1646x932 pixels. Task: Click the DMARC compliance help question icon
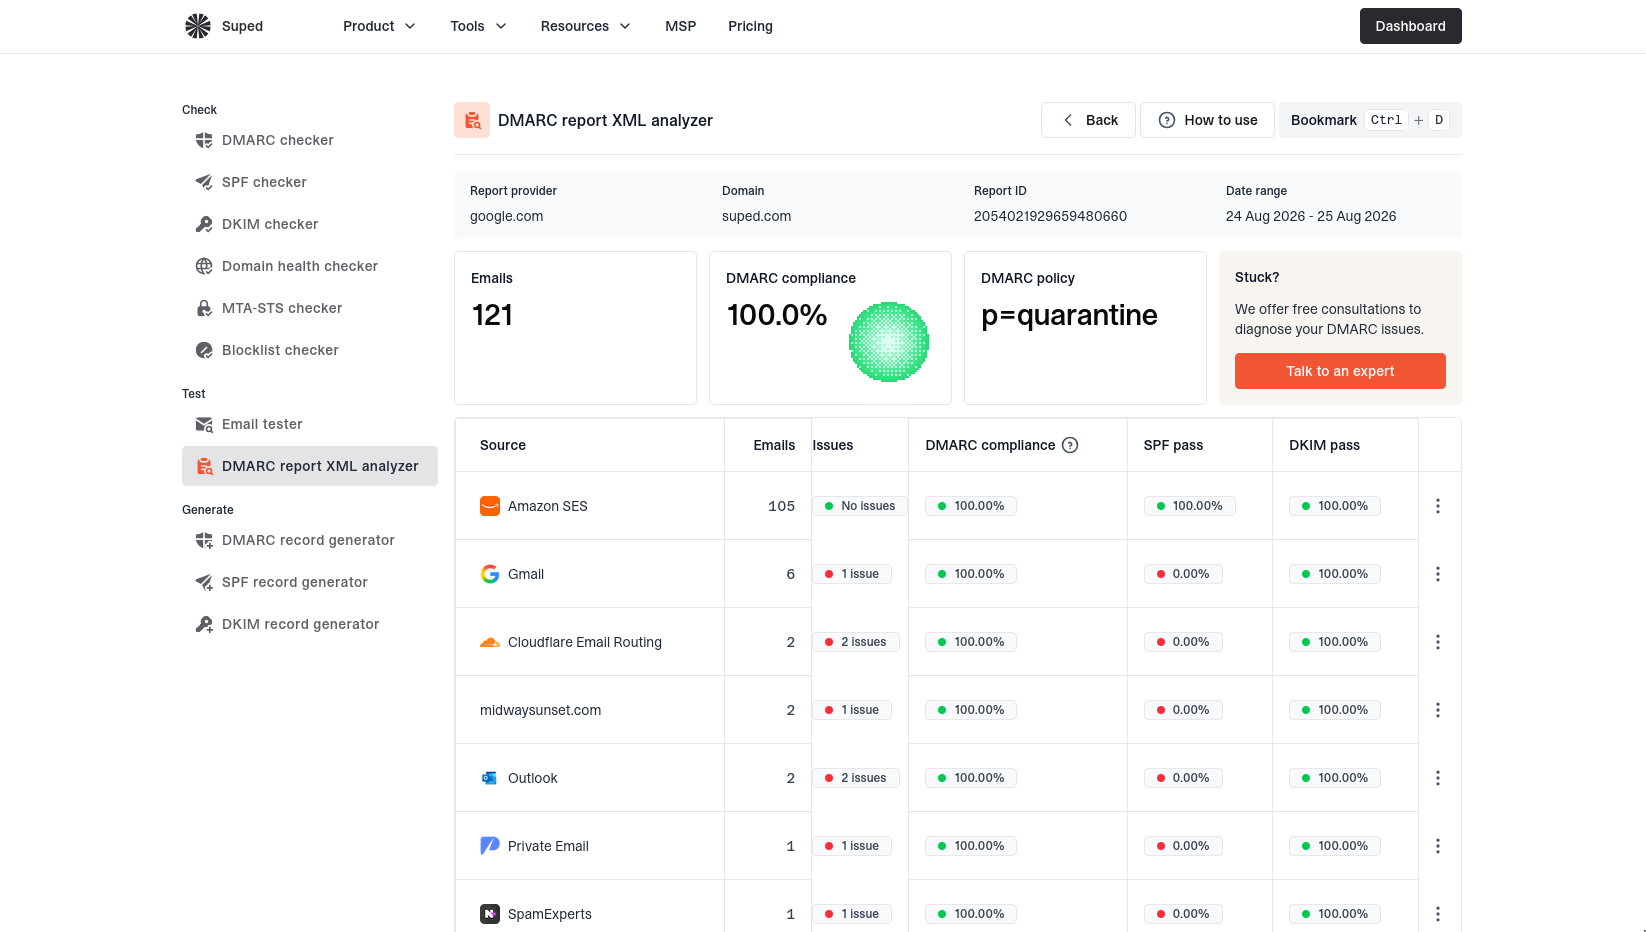[x=1070, y=445]
